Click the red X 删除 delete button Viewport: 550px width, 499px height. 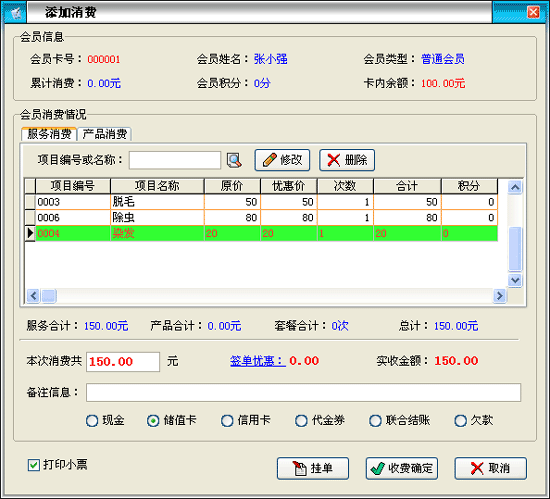click(x=347, y=160)
